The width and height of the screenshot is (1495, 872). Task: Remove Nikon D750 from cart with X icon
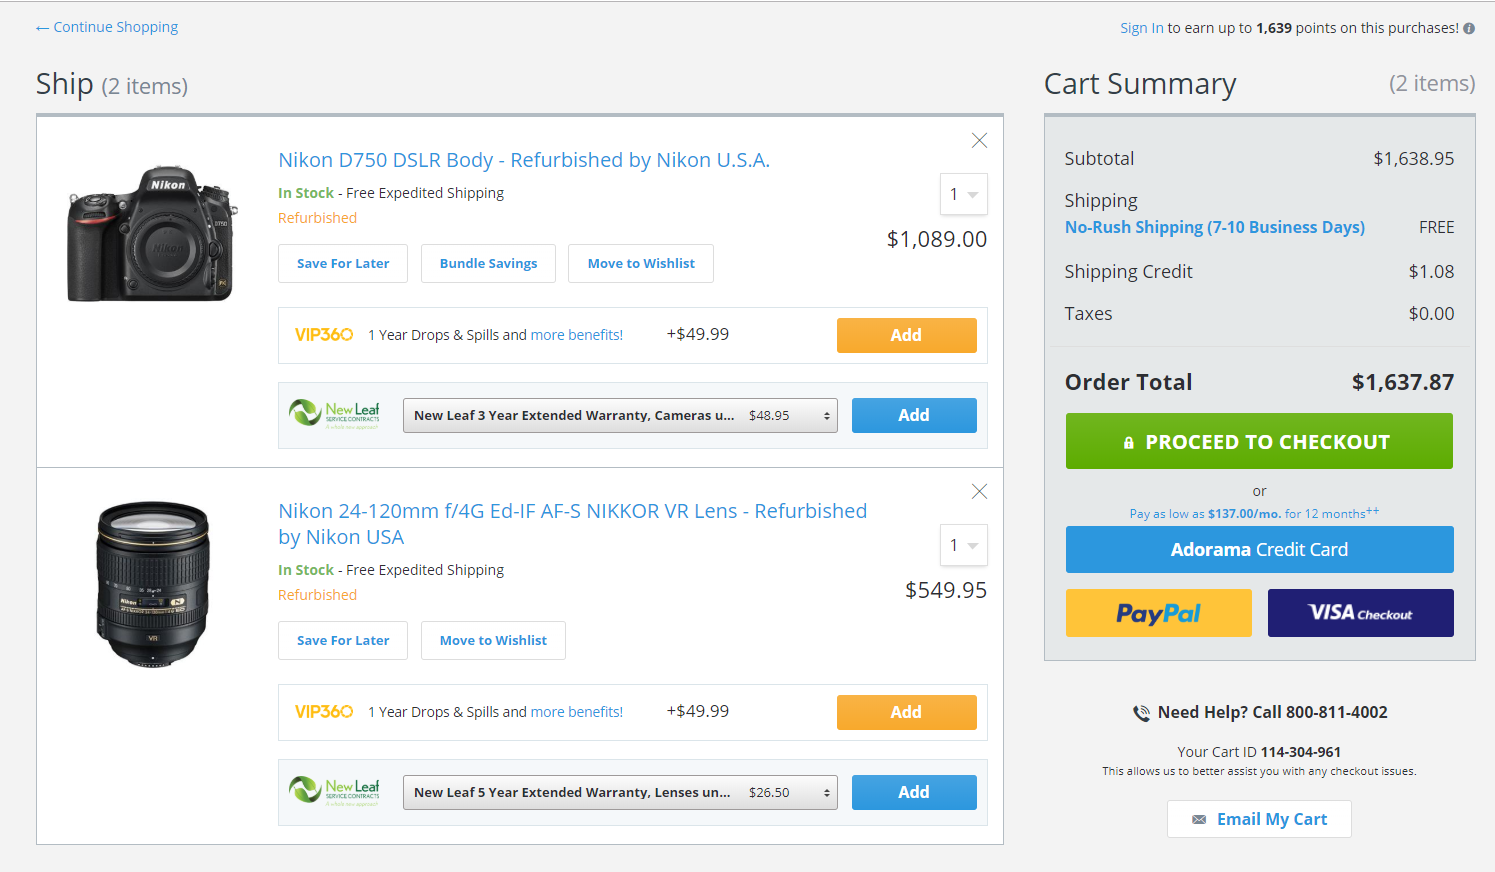click(x=979, y=141)
